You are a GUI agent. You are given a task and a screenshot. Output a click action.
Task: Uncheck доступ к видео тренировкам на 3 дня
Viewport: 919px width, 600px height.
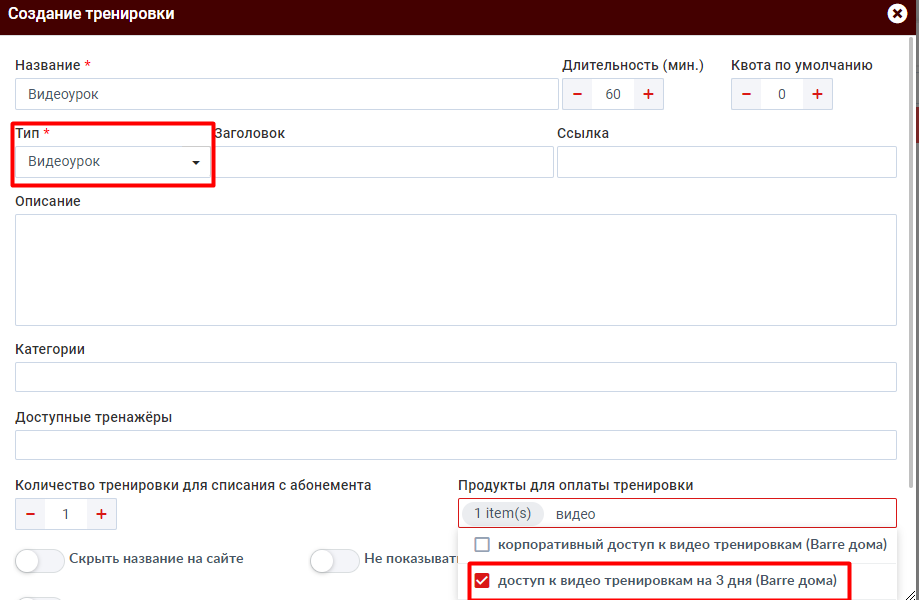point(482,581)
